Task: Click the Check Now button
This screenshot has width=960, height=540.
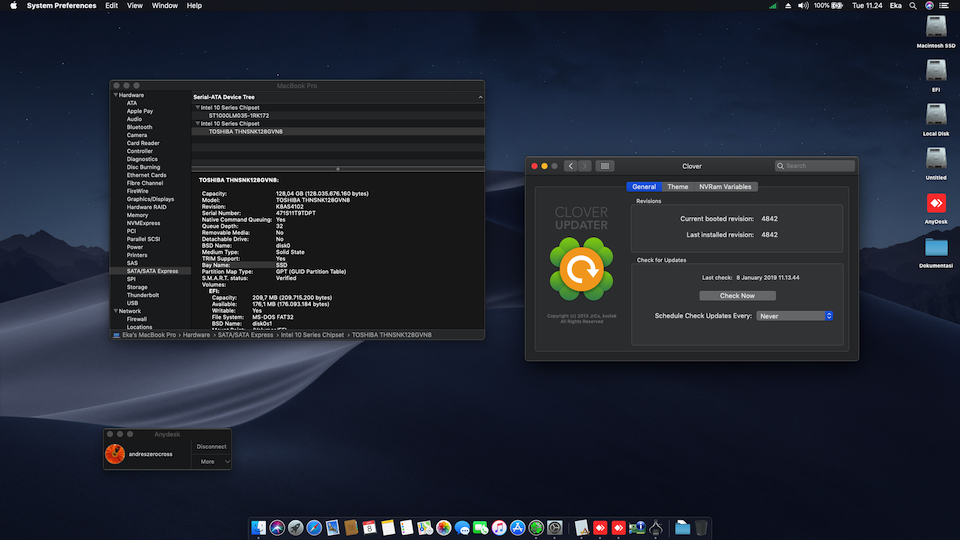Action: (737, 295)
